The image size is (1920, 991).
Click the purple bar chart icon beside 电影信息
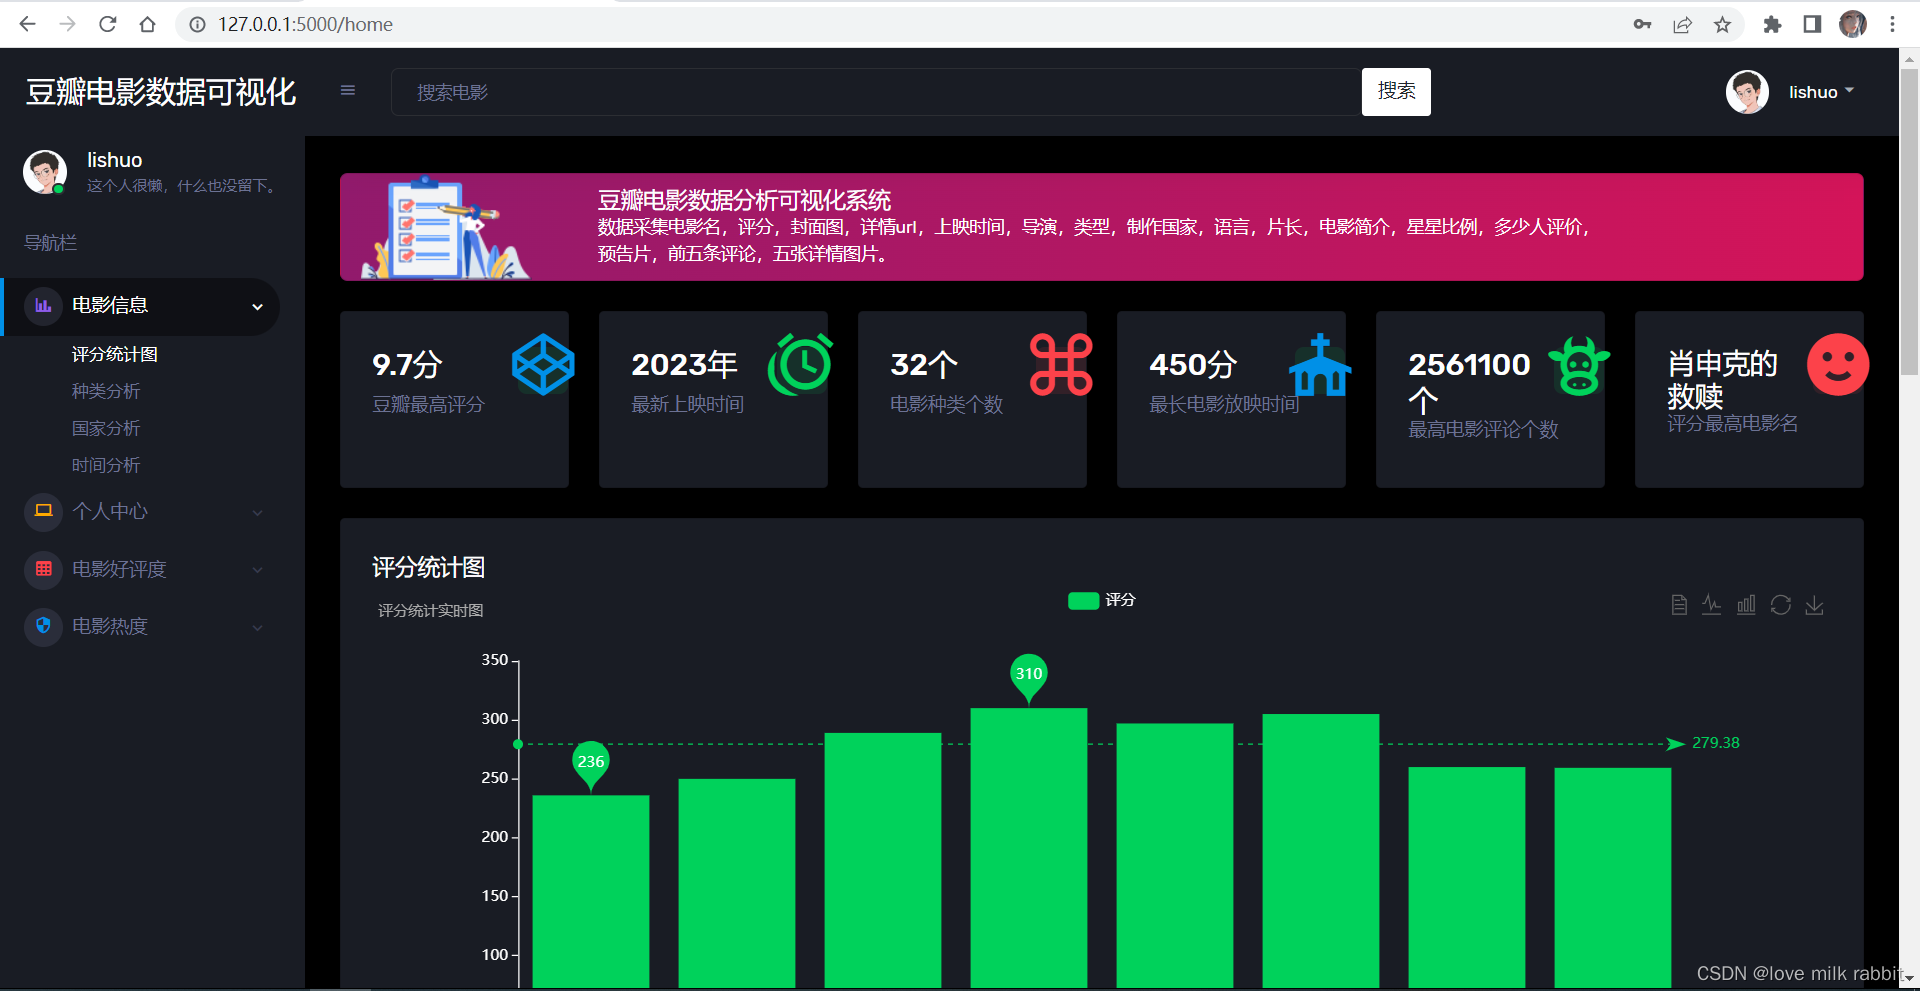(x=43, y=305)
